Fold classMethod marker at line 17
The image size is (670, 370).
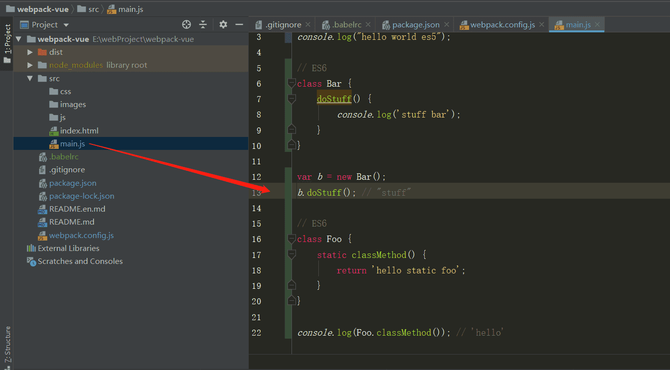[291, 255]
